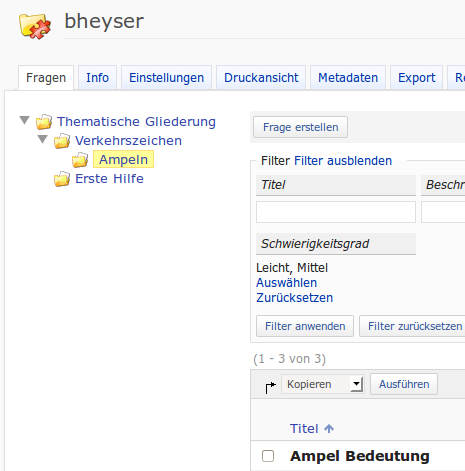Click the Filter ausblenden link

tap(343, 161)
